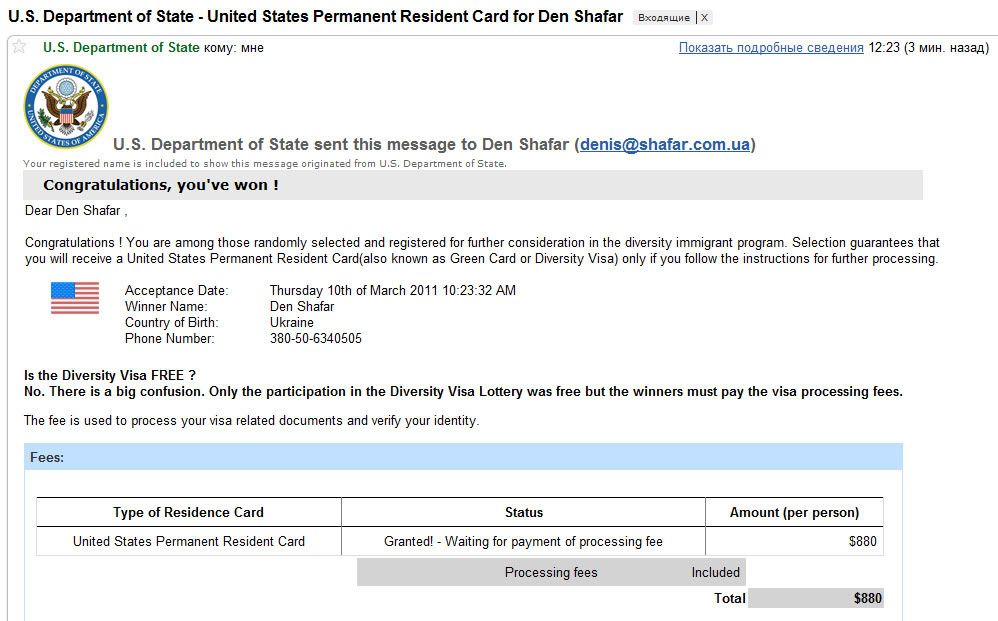This screenshot has width=998, height=621.
Task: Star this email from U.S. Department of State
Action: [19, 46]
